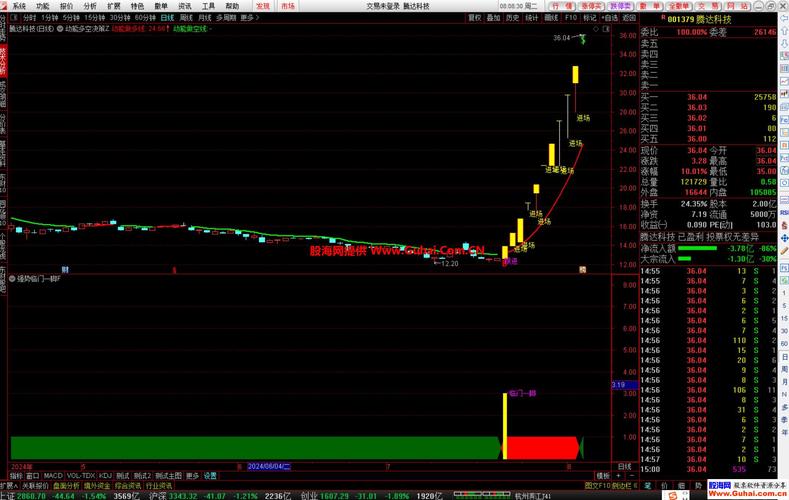Click the 2024/06/04 date marker on timeline
This screenshot has height=500, width=789.
(x=270, y=466)
